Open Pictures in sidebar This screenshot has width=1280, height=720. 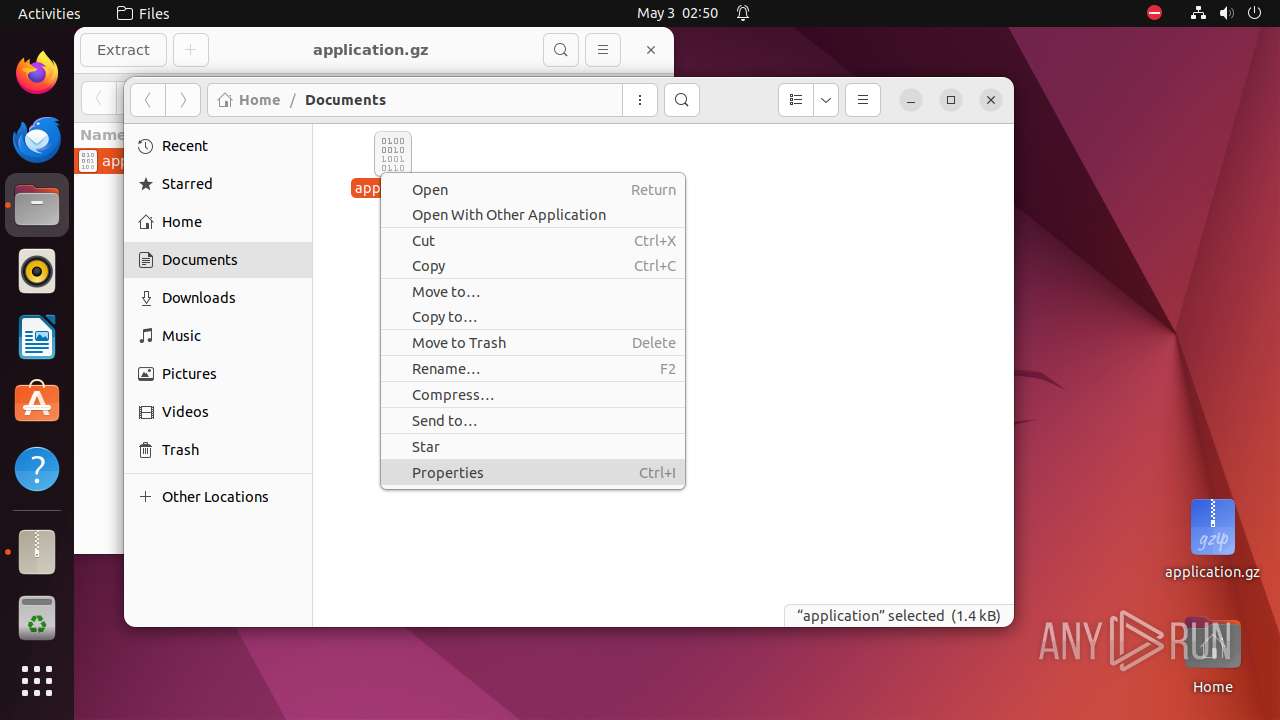[x=218, y=374]
